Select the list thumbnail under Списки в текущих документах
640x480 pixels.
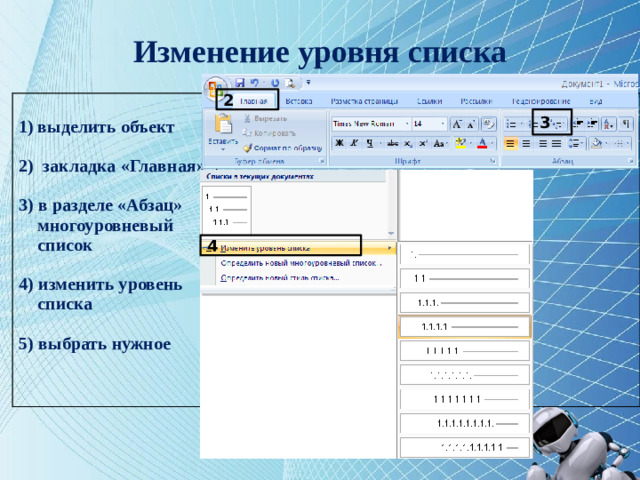click(227, 209)
